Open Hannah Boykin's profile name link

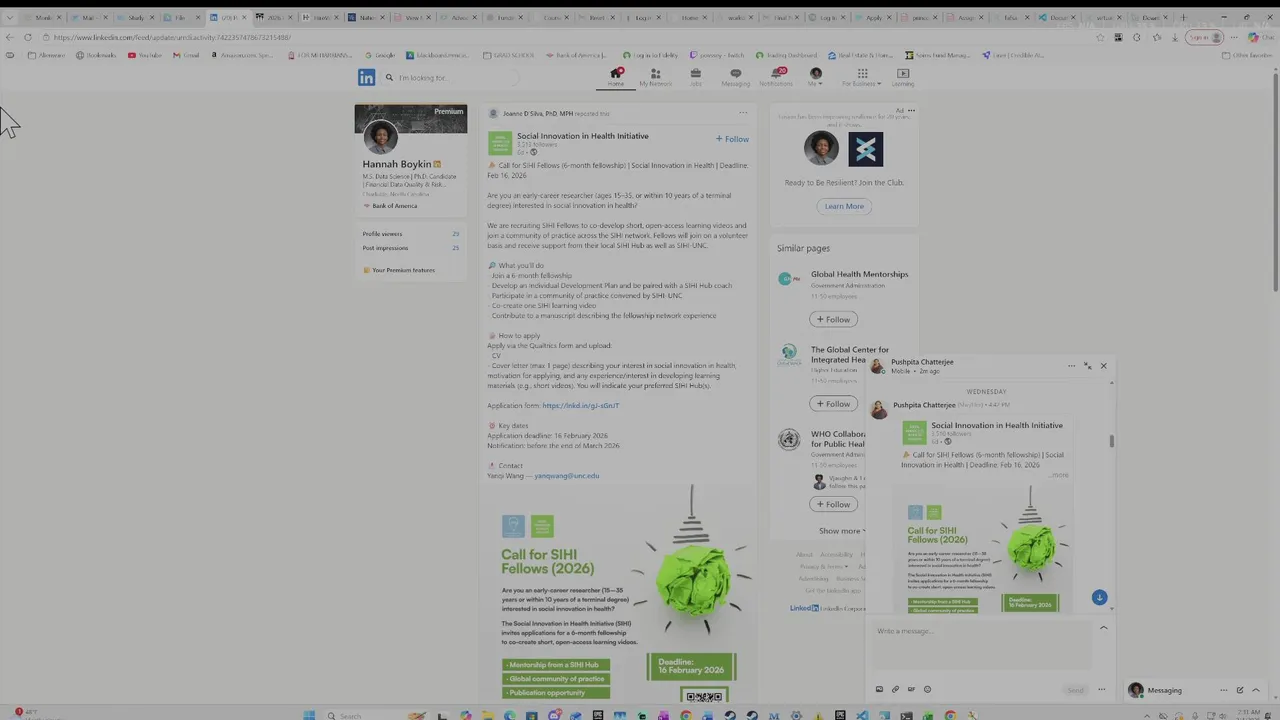[397, 164]
